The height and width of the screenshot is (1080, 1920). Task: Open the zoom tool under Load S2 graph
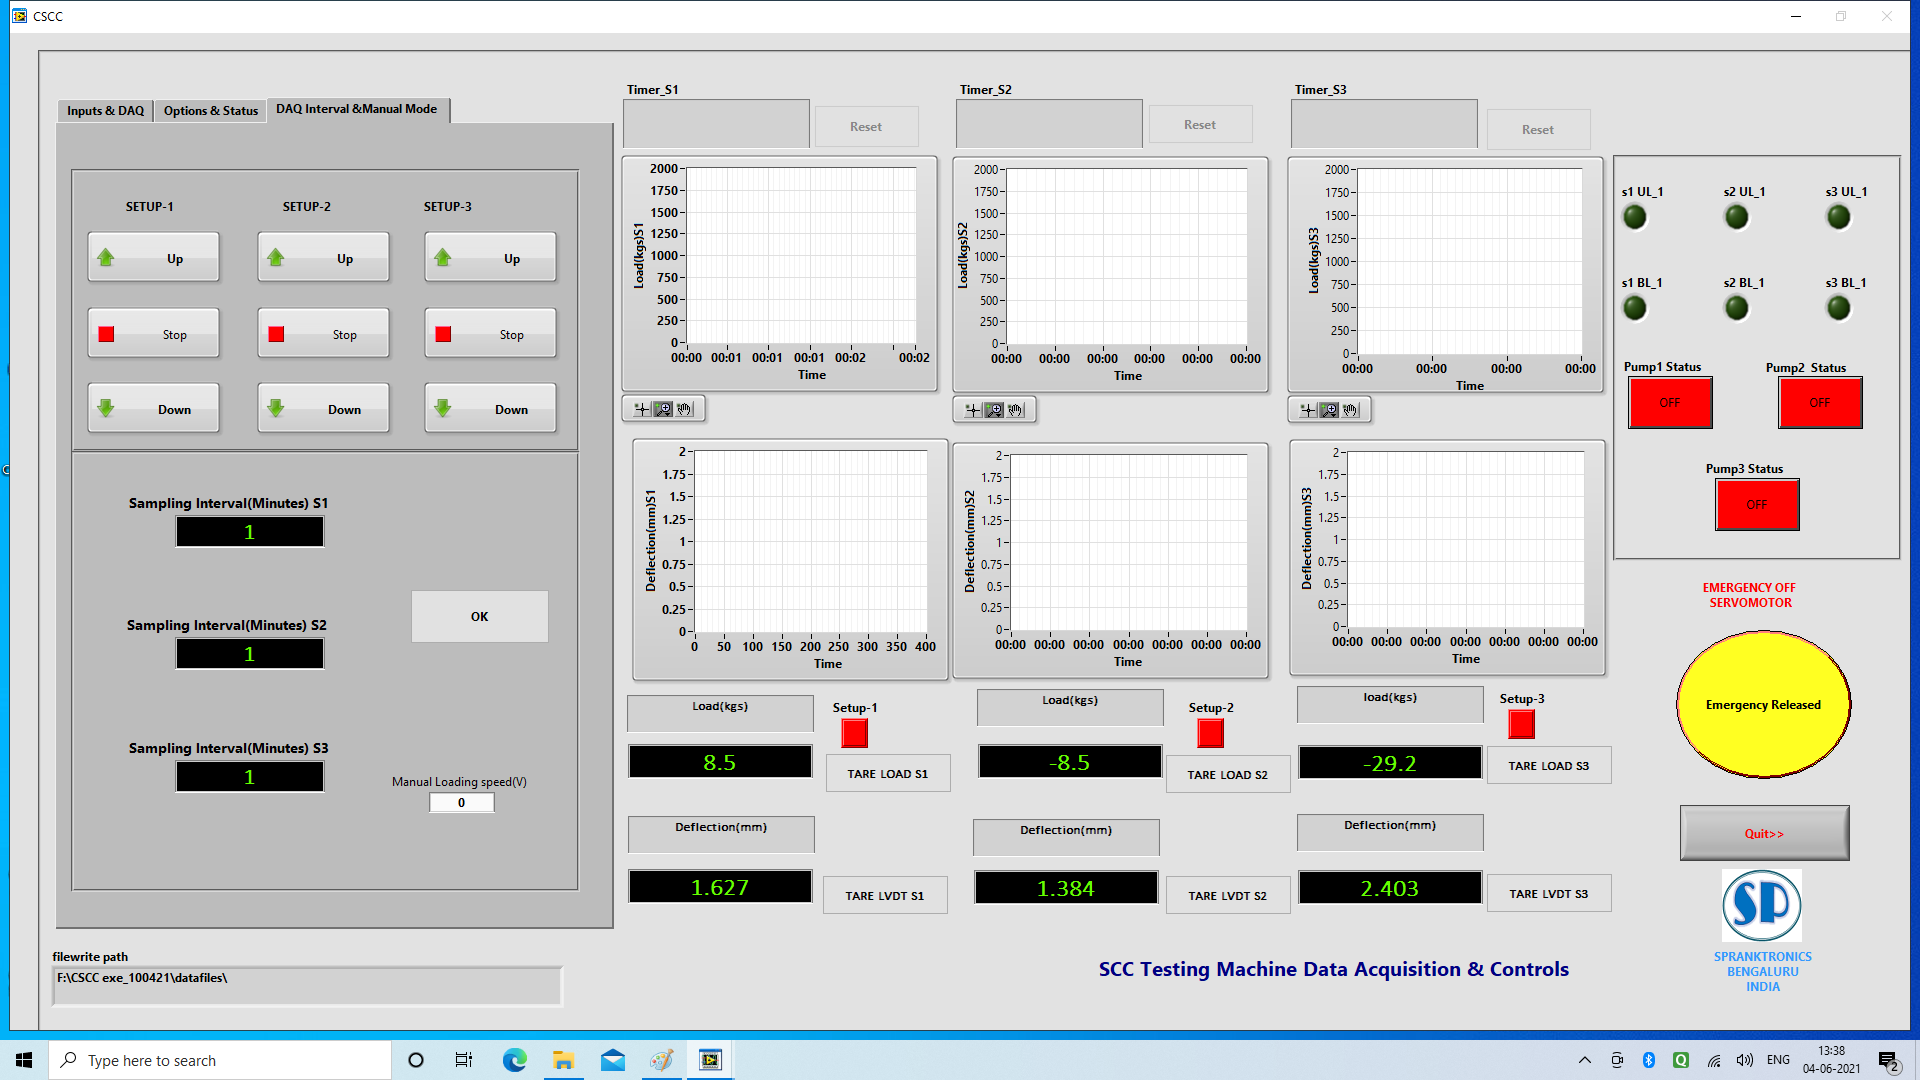click(994, 410)
